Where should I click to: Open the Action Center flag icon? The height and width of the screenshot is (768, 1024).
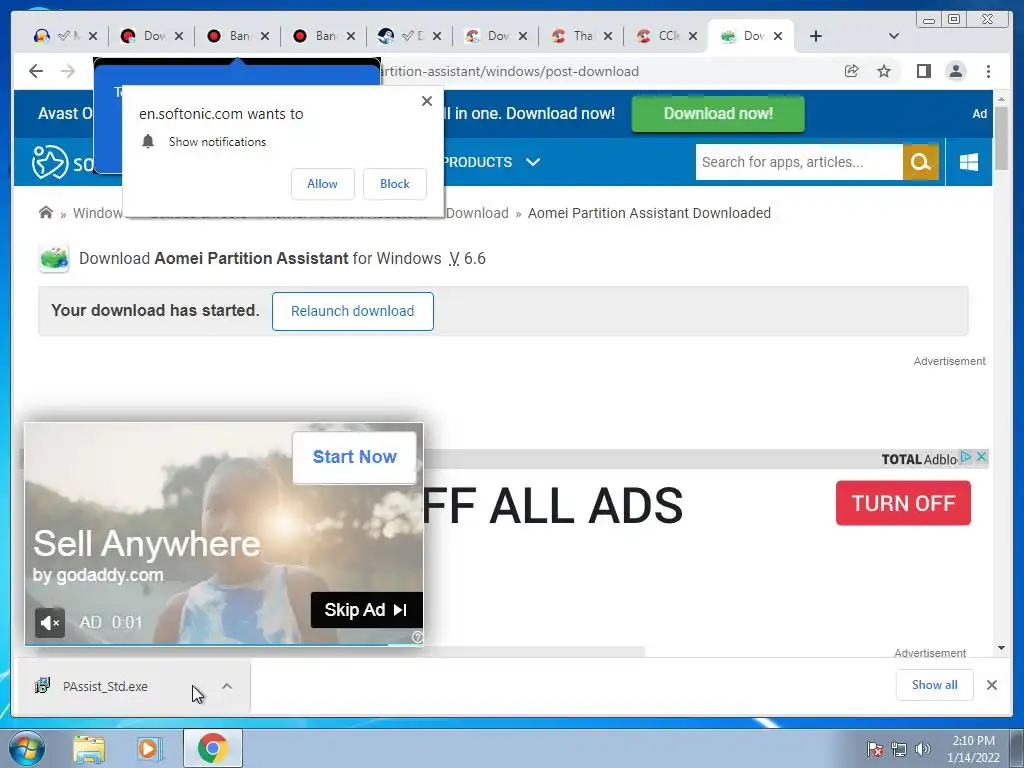[x=875, y=749]
